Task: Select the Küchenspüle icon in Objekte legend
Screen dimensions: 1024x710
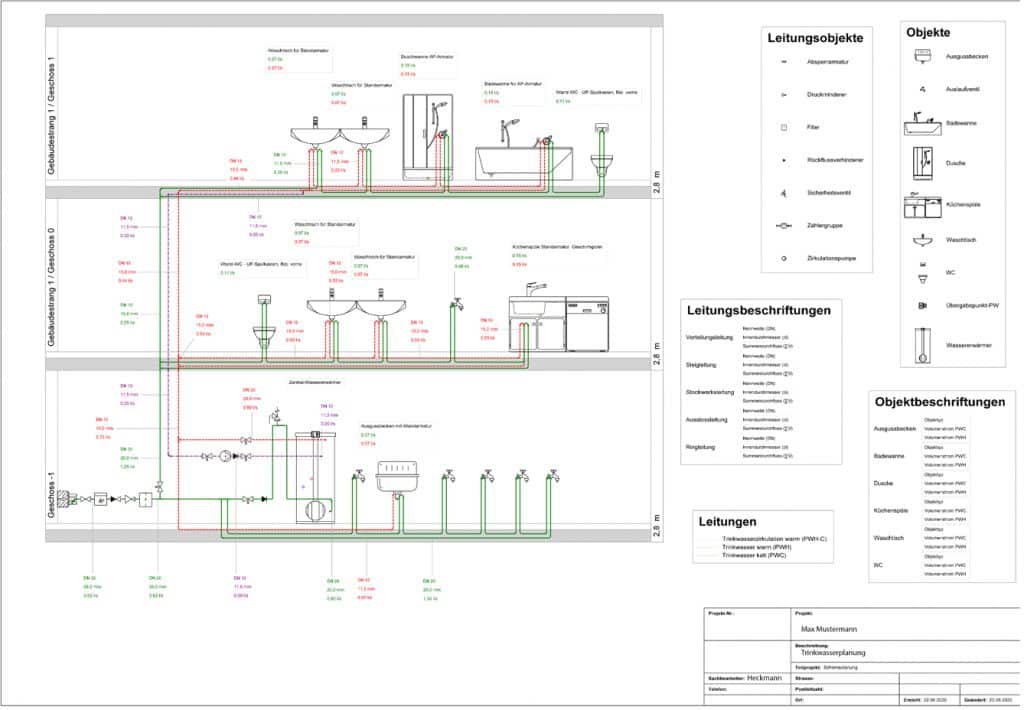Action: tap(923, 205)
